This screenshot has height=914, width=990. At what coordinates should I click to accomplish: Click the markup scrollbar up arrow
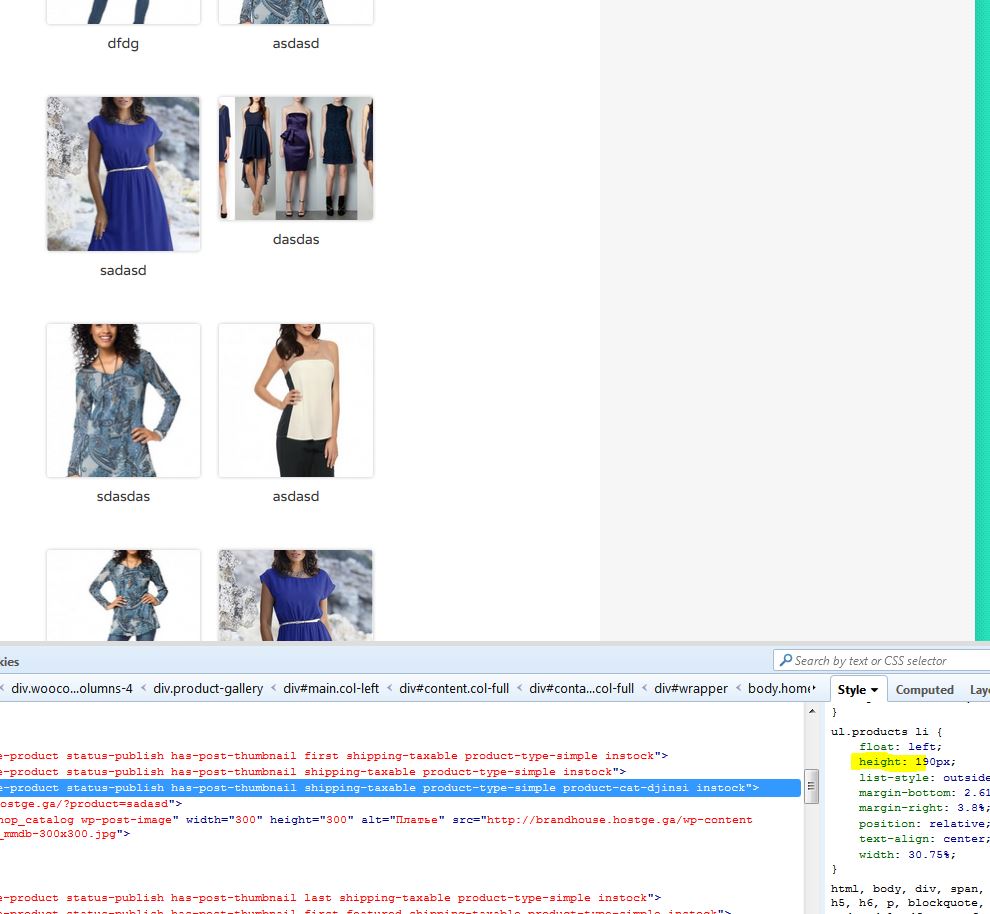pos(811,711)
